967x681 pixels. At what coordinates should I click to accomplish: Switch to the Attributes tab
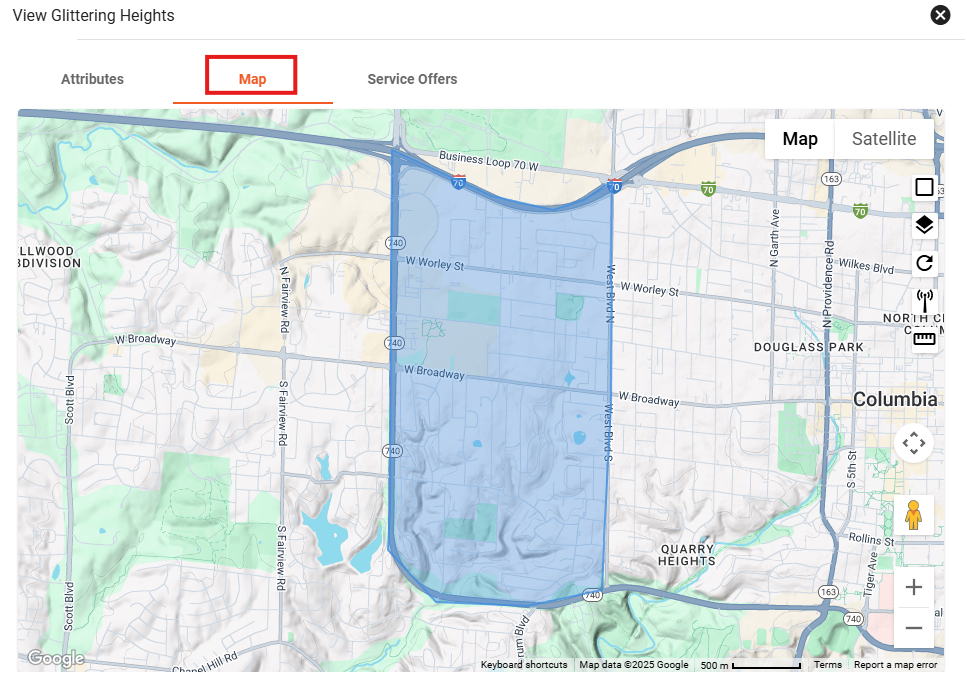coord(92,79)
